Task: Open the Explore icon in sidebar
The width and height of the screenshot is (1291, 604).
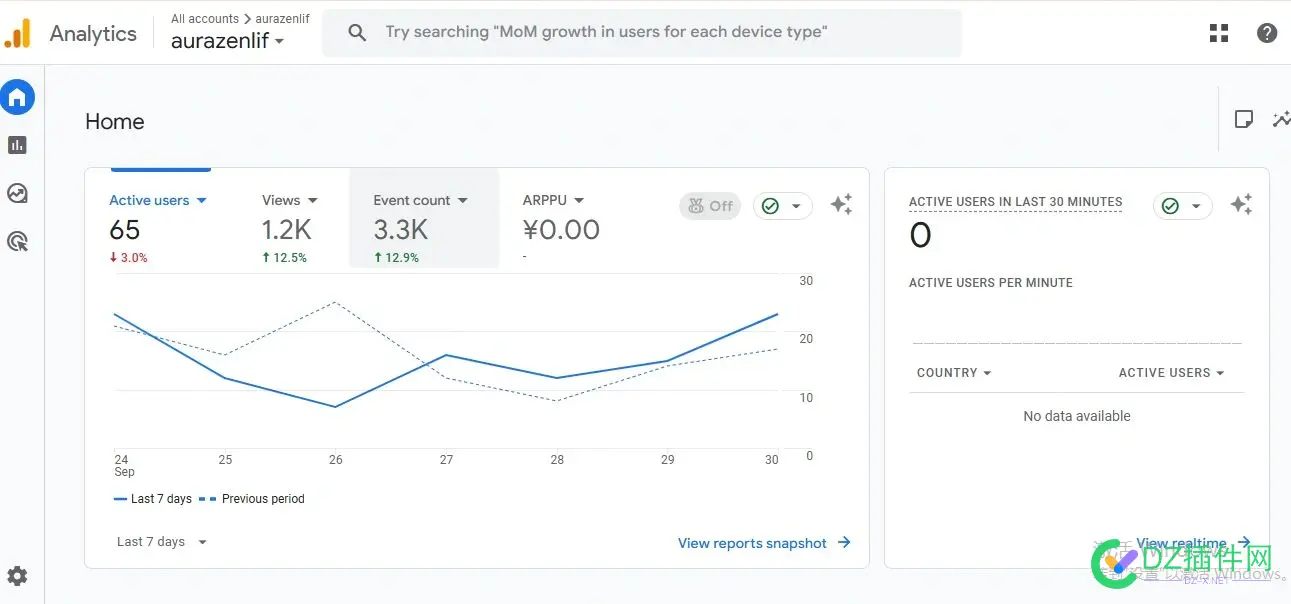Action: click(17, 193)
